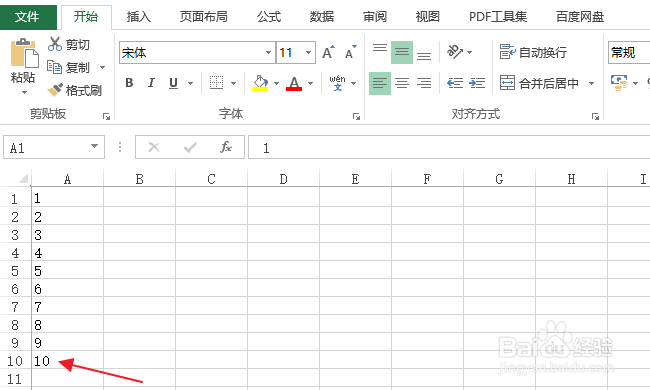
Task: Toggle left text alignment
Action: point(380,83)
